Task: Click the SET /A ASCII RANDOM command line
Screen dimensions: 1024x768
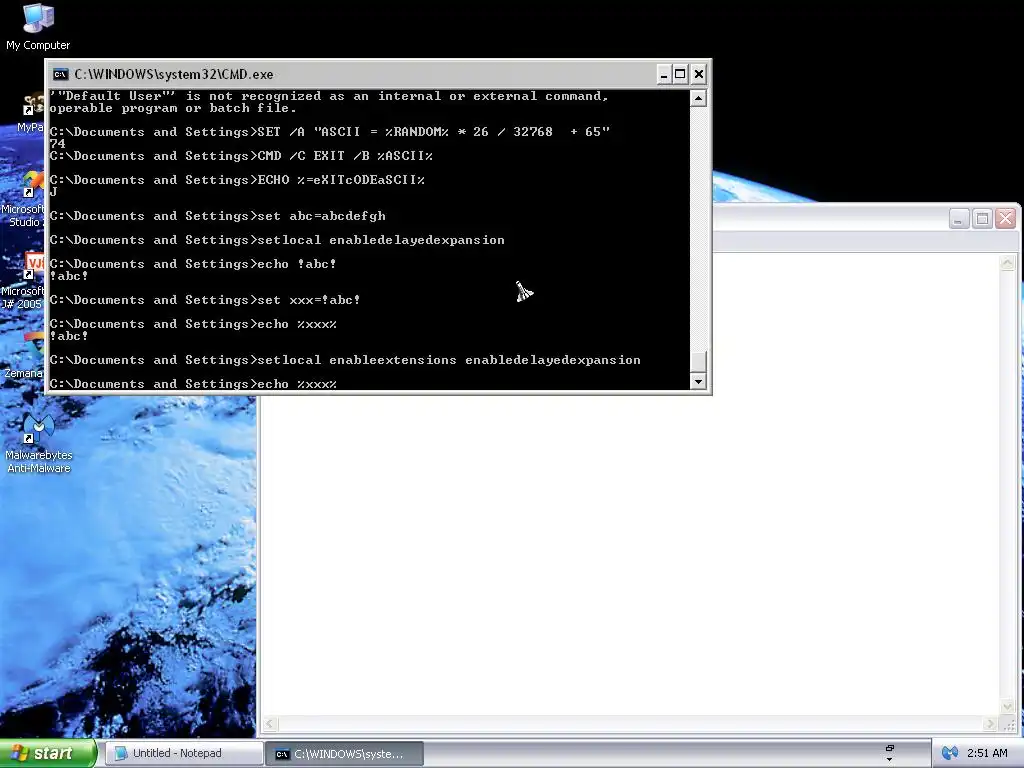Action: tap(330, 132)
